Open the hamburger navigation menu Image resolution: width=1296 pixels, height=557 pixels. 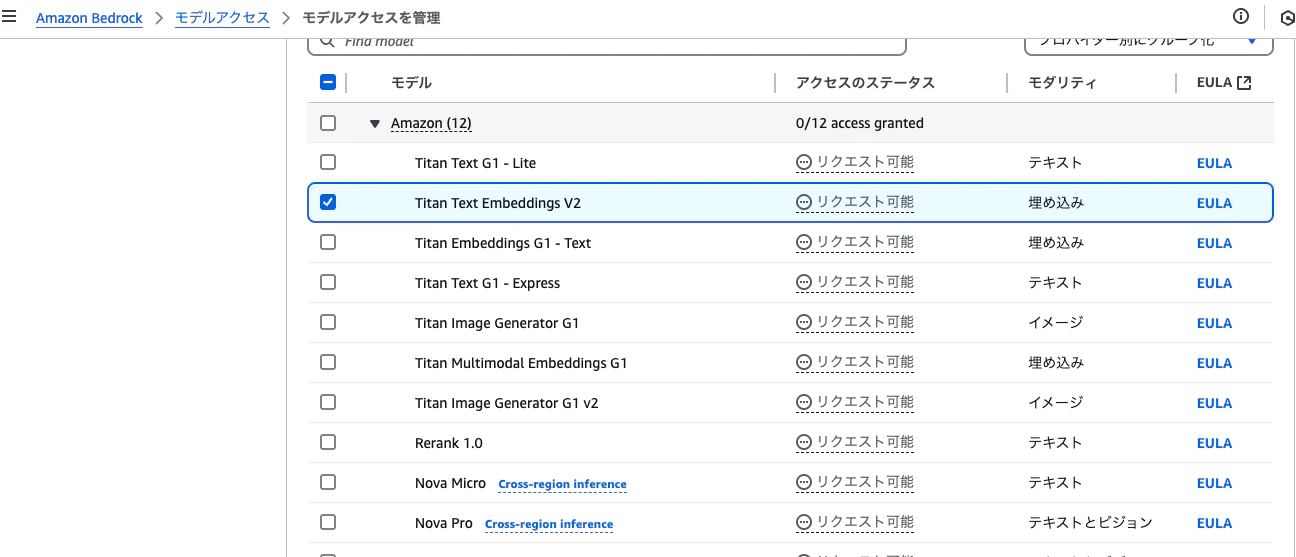pyautogui.click(x=9, y=17)
